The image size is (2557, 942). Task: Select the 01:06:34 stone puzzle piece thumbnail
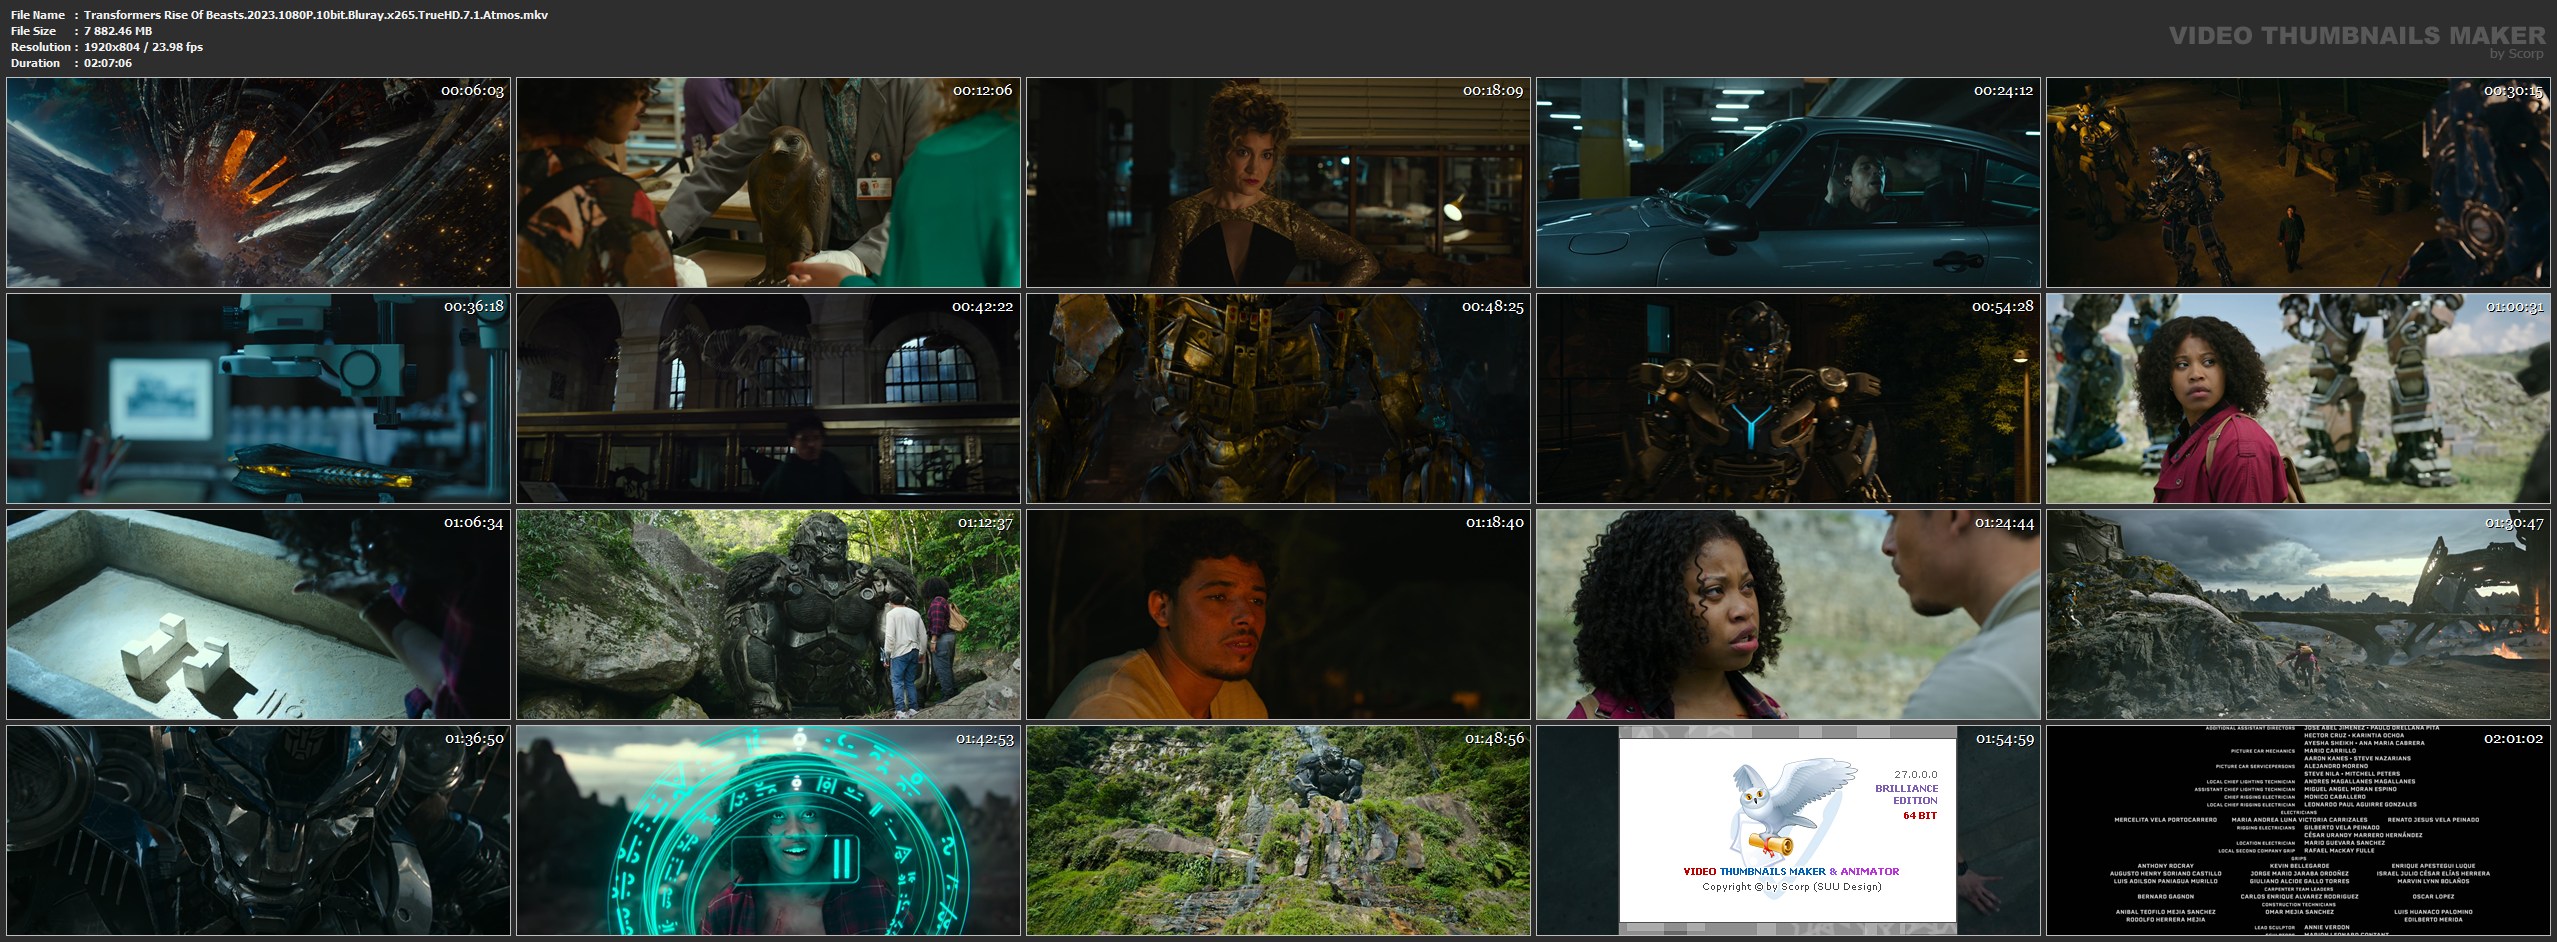click(x=258, y=615)
